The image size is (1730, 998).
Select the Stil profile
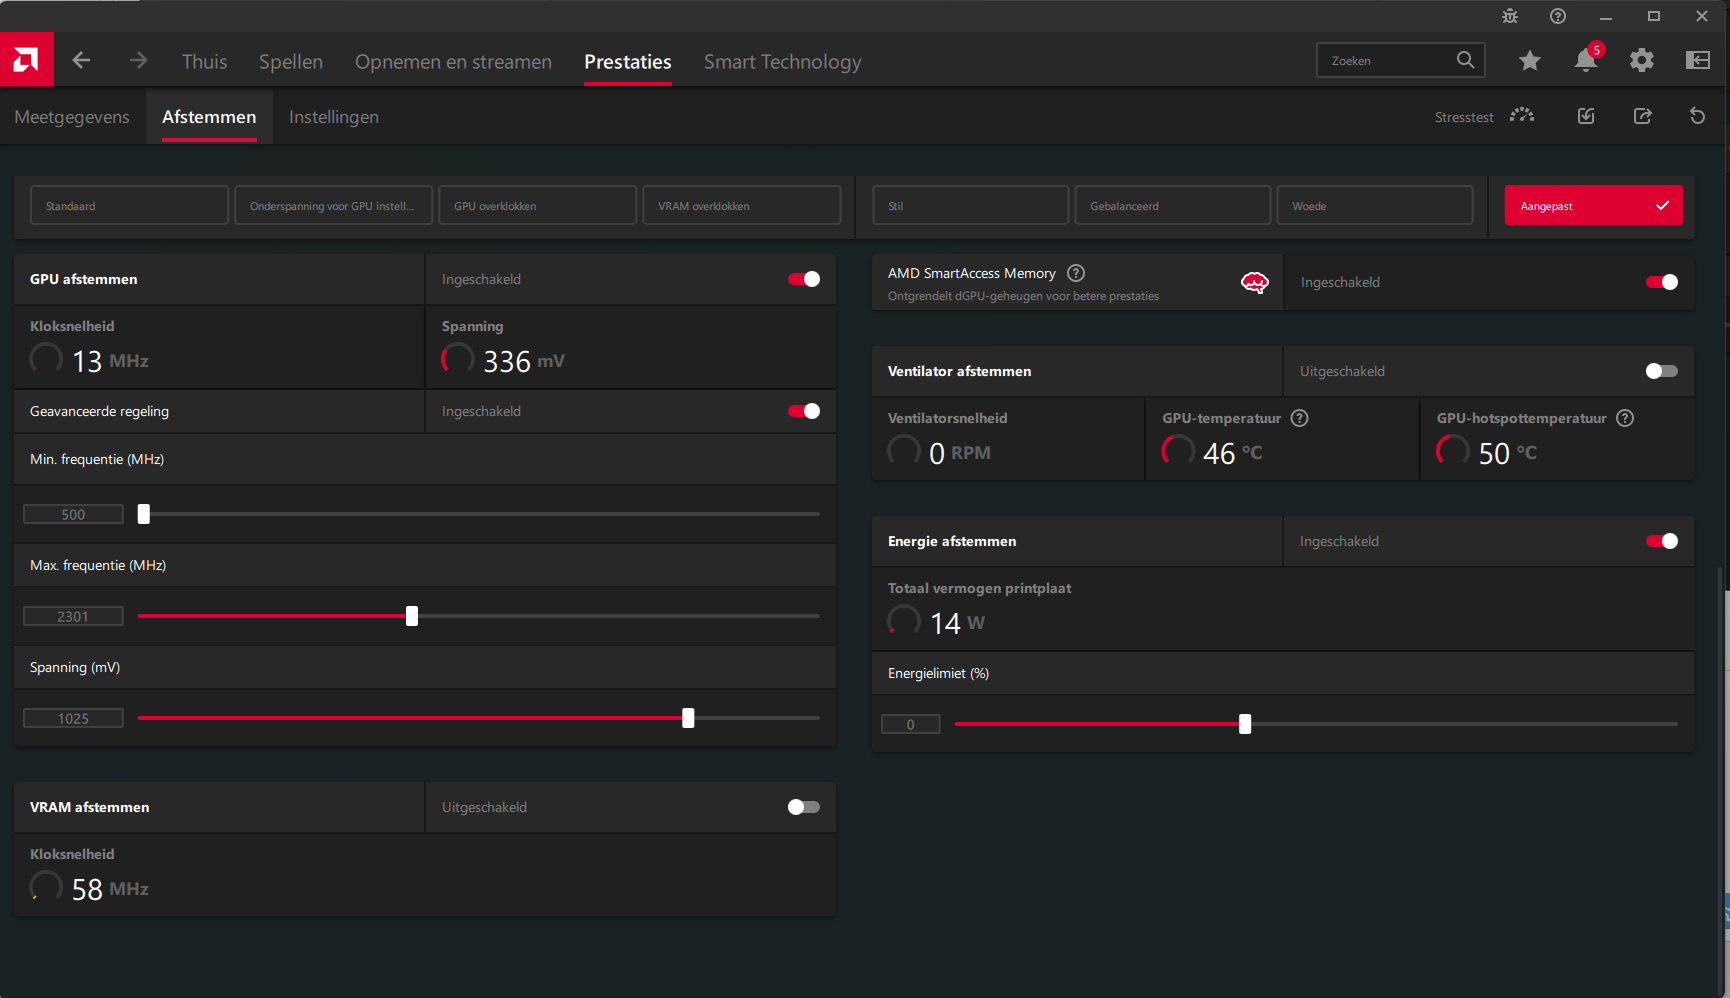(x=970, y=205)
